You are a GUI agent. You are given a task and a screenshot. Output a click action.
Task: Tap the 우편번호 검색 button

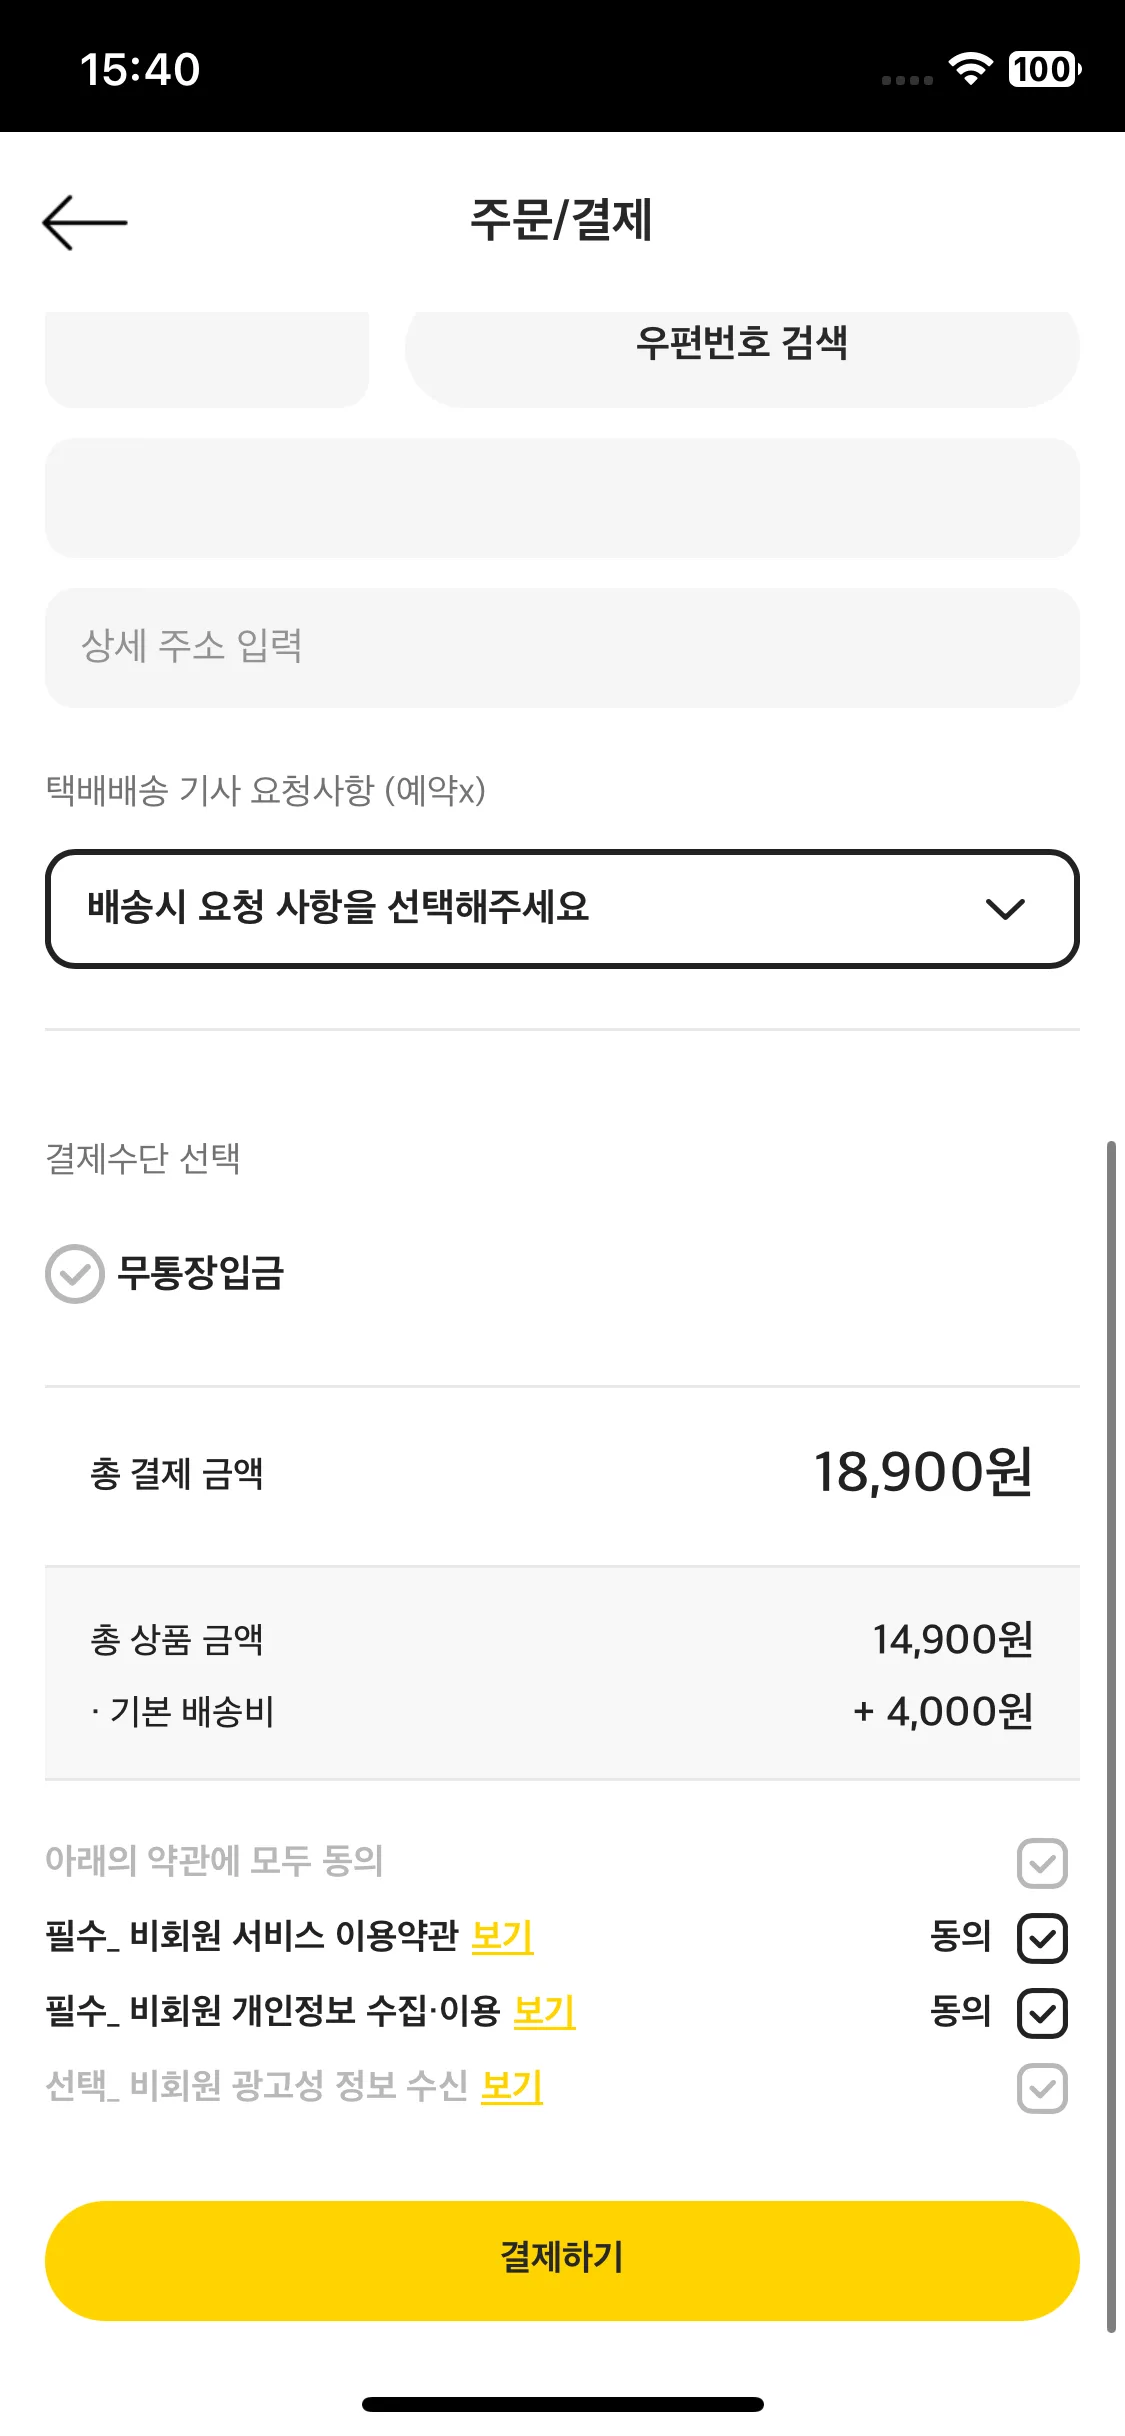742,350
